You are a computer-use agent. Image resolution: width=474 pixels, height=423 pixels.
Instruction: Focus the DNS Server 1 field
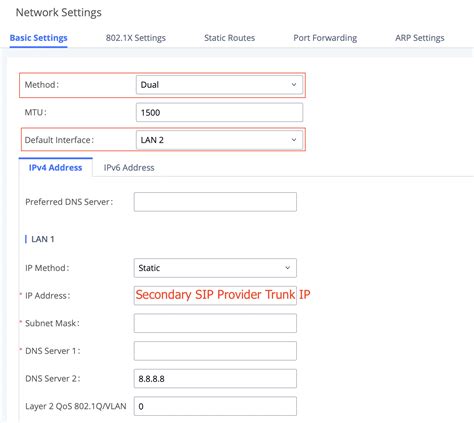pyautogui.click(x=215, y=351)
